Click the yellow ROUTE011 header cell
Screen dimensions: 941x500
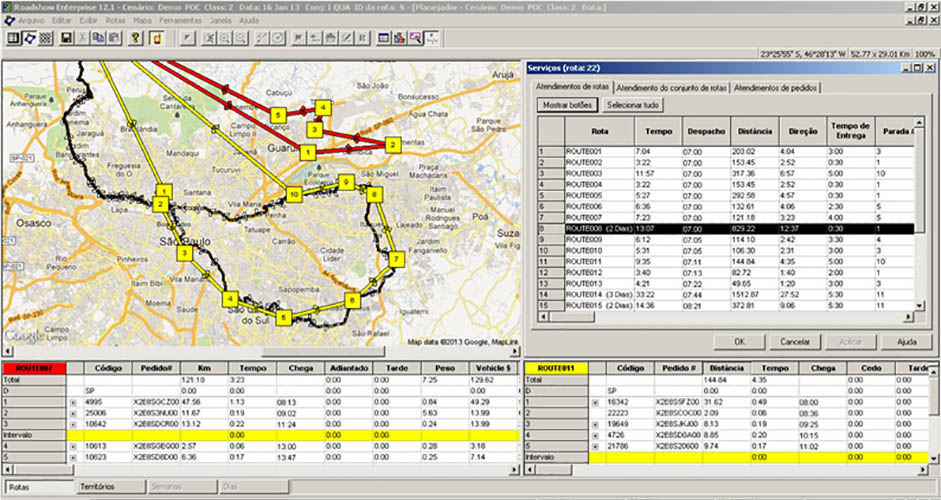click(556, 368)
